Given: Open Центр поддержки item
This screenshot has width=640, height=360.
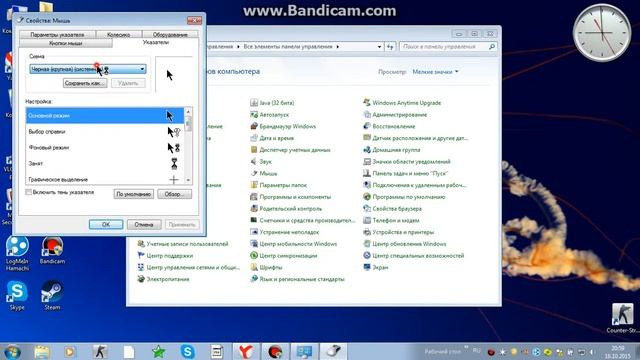Looking at the screenshot, I should 165,256.
